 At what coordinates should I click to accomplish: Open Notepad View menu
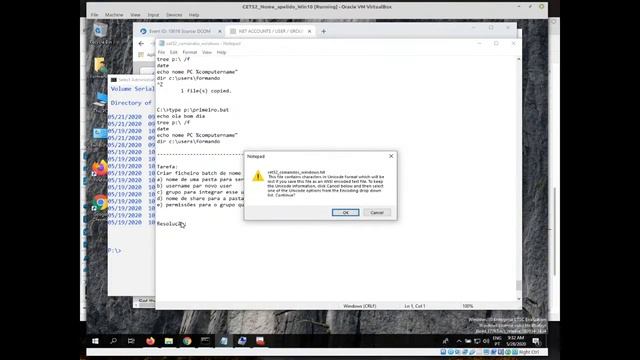[x=207, y=52]
